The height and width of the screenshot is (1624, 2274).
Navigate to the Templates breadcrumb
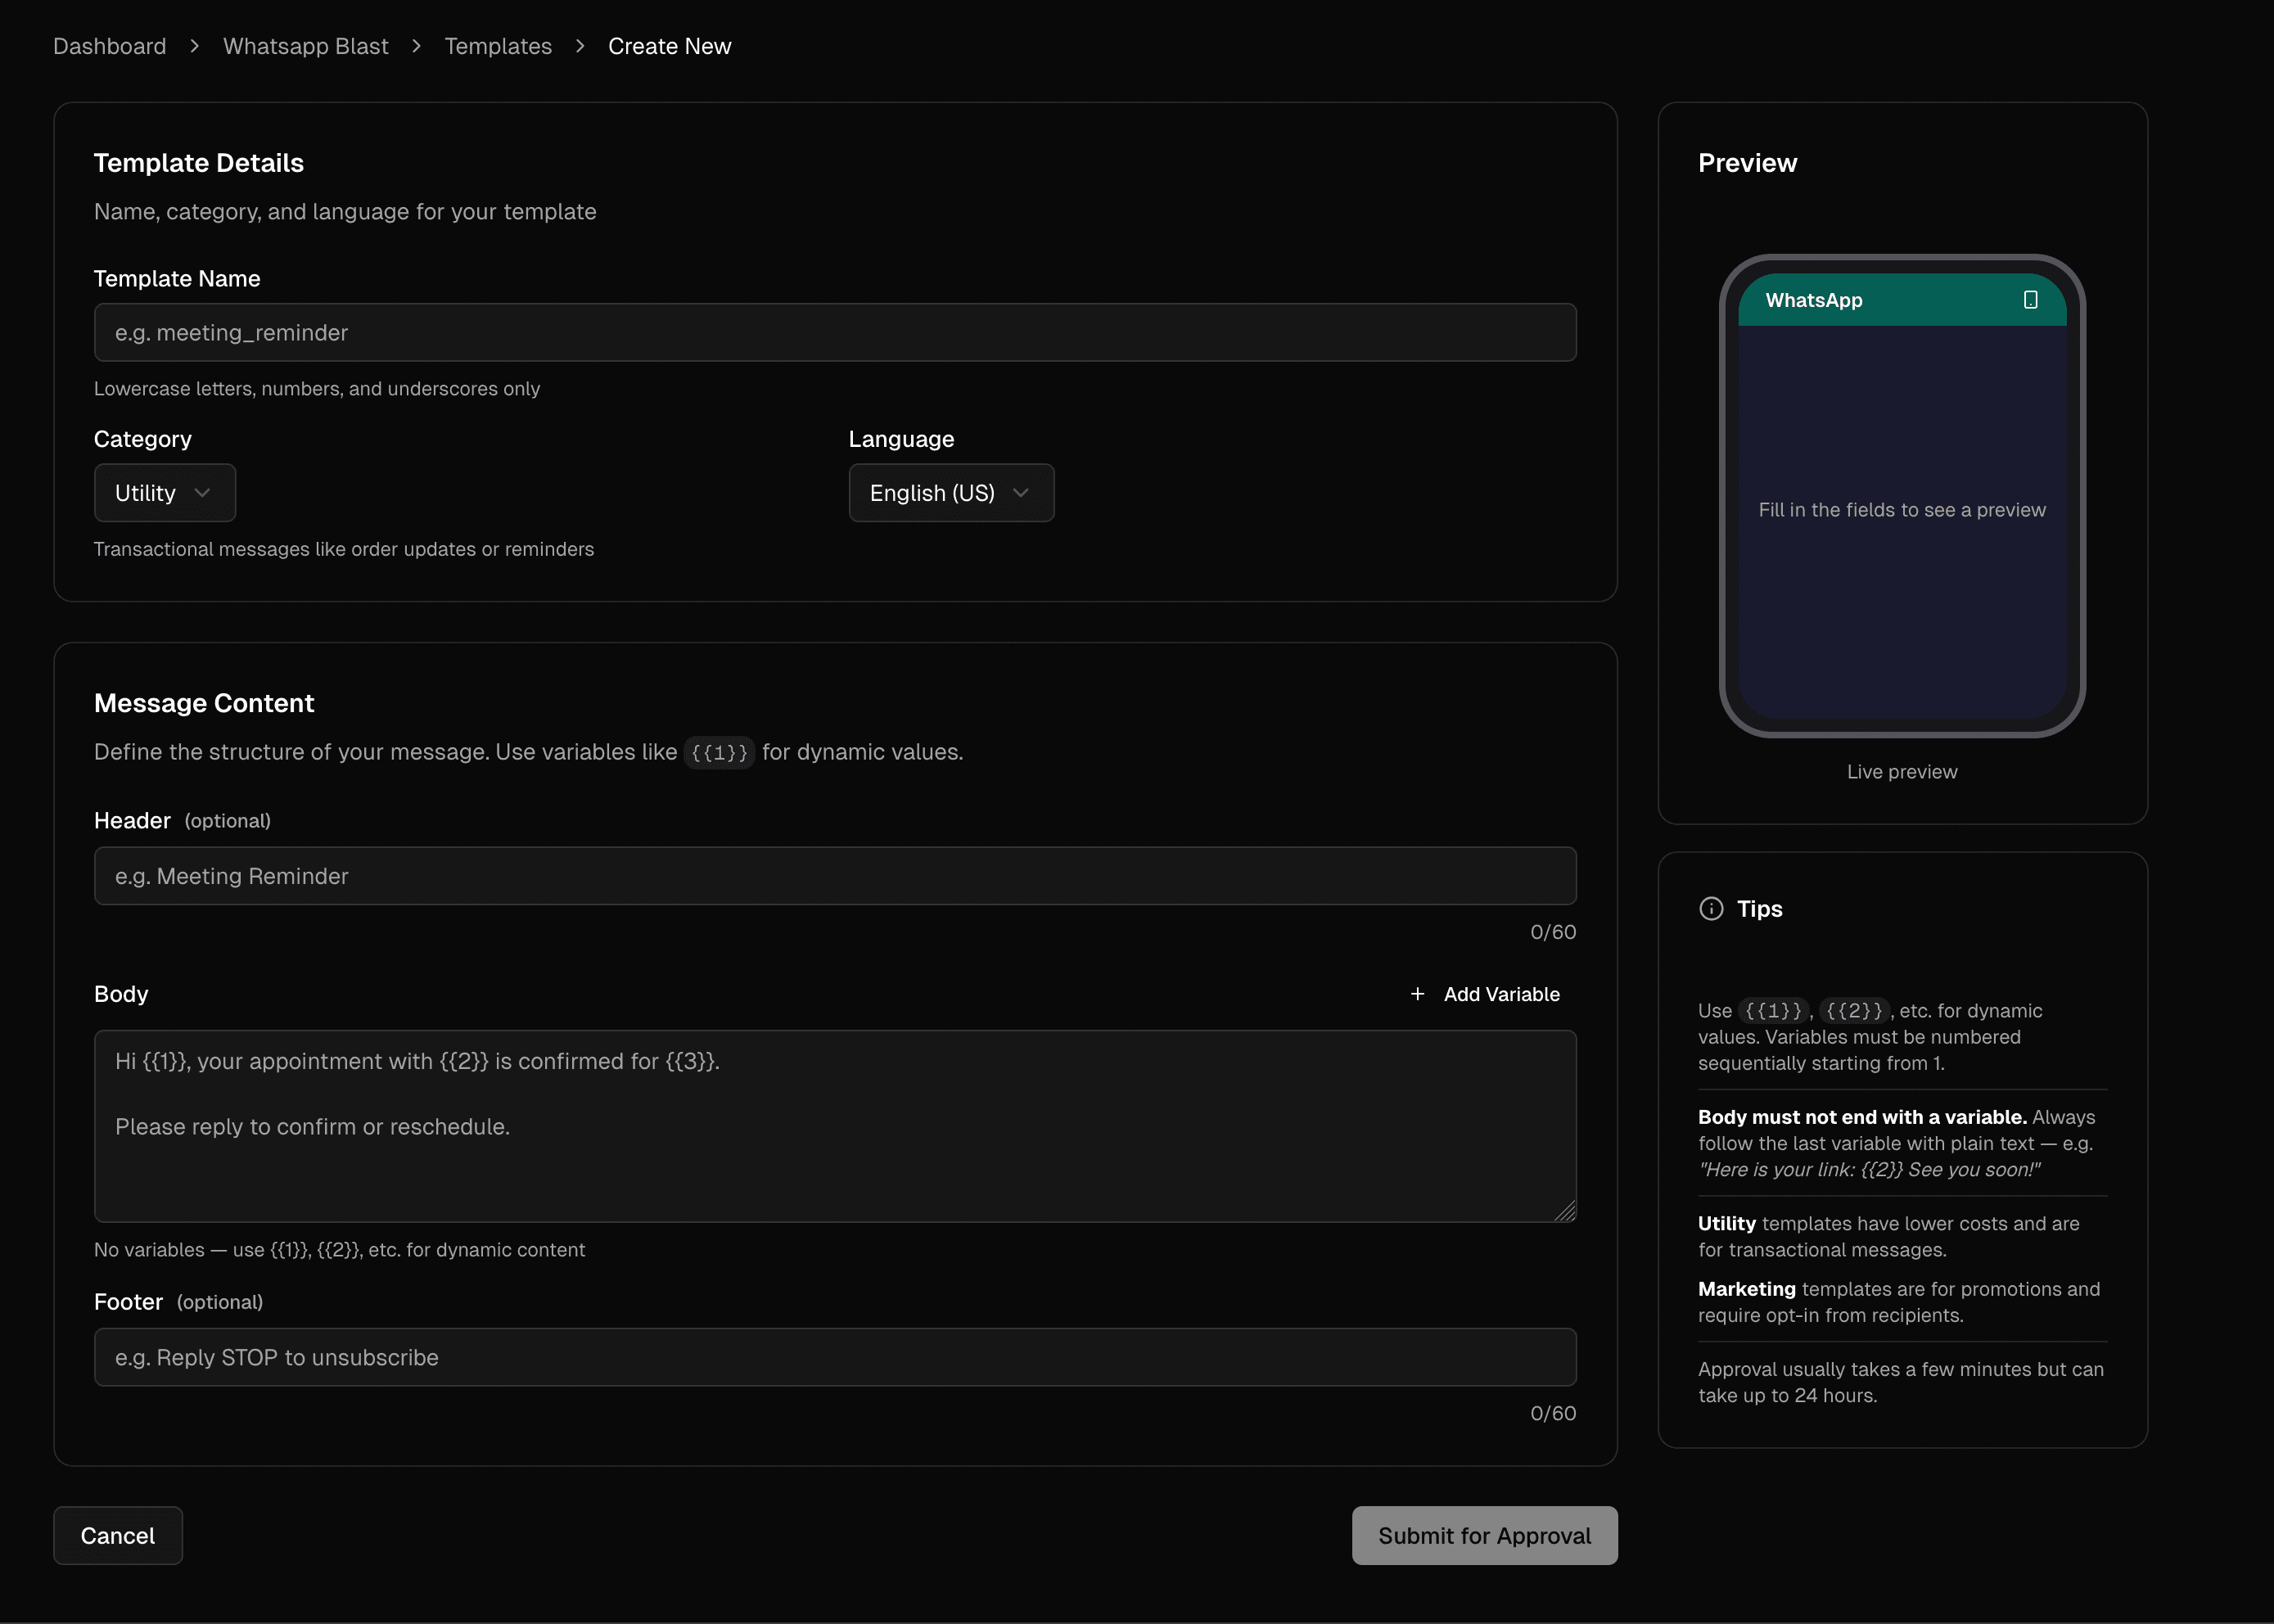click(x=498, y=46)
